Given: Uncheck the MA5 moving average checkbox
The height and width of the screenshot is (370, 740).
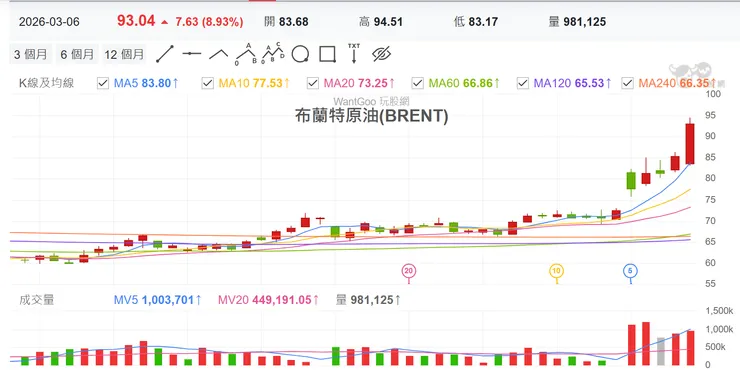Looking at the screenshot, I should [103, 84].
